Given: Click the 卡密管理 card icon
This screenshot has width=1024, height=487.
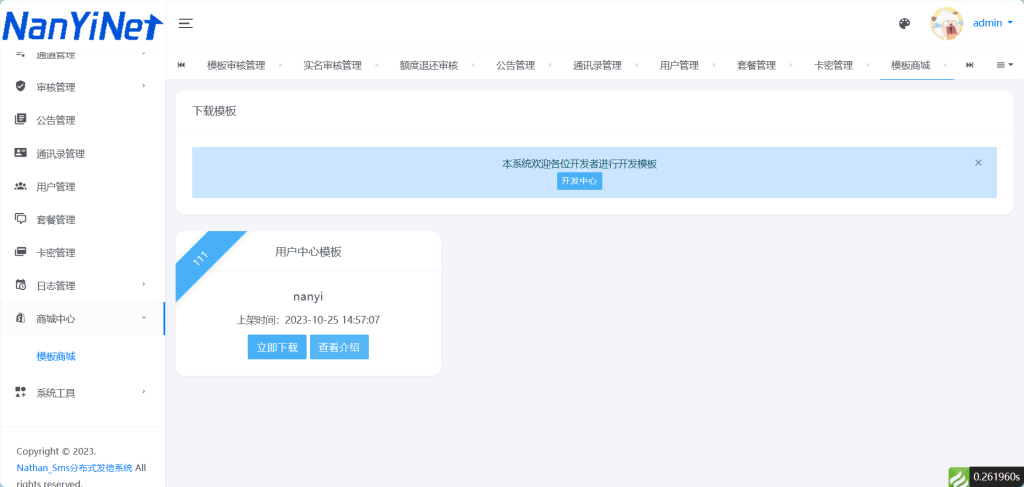Looking at the screenshot, I should pyautogui.click(x=20, y=252).
